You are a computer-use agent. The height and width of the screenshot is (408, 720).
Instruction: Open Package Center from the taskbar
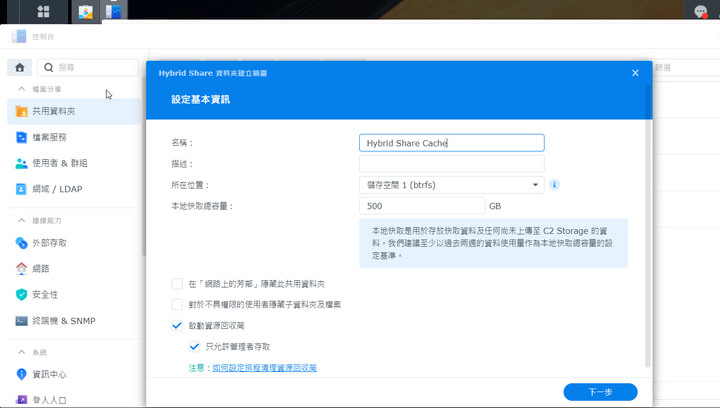[x=85, y=12]
